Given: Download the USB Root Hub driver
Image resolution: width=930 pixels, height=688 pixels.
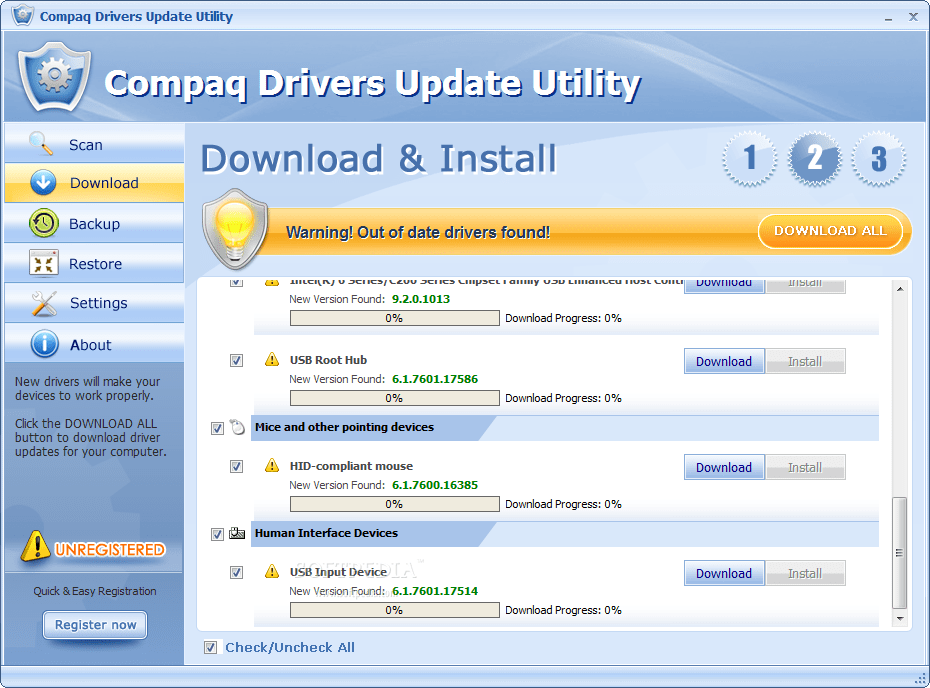Looking at the screenshot, I should (x=724, y=361).
